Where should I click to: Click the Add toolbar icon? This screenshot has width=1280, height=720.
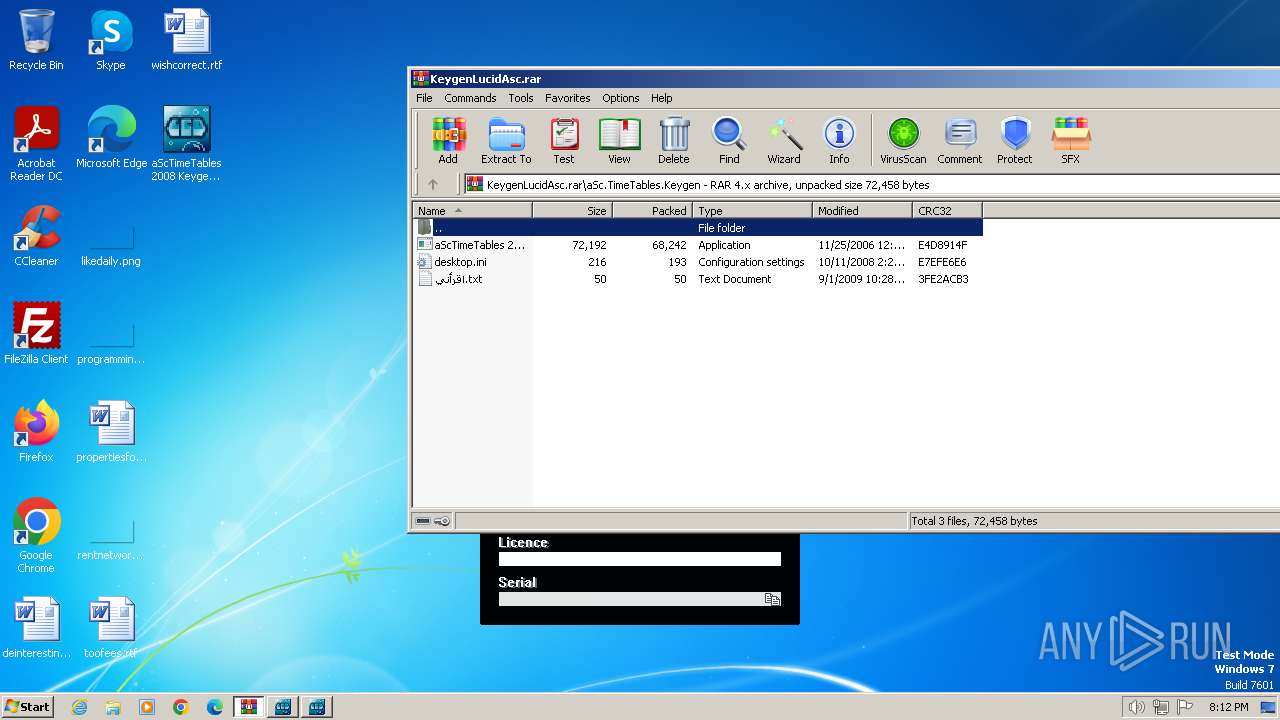tap(448, 140)
